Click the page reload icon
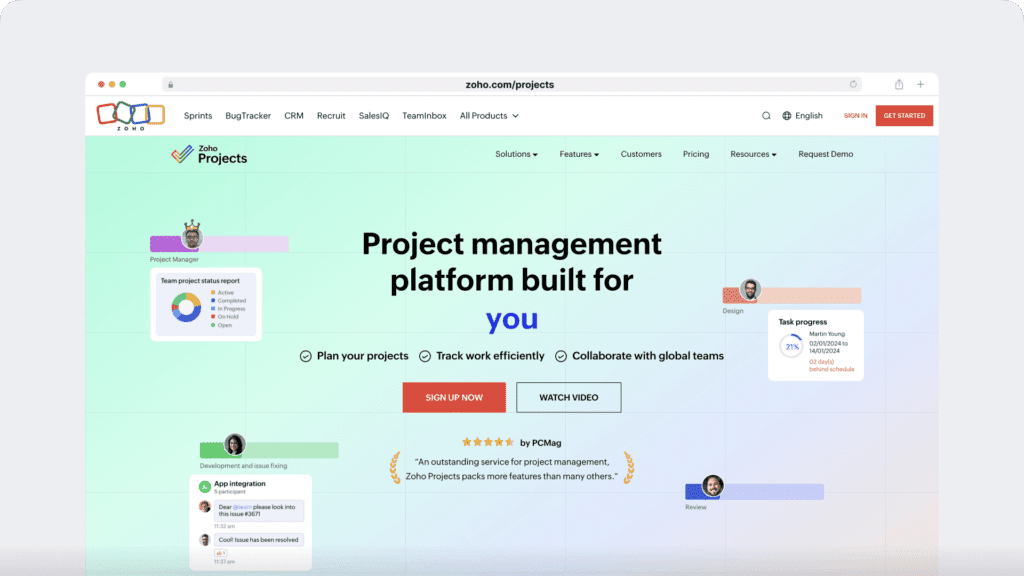Viewport: 1024px width, 576px height. click(853, 84)
